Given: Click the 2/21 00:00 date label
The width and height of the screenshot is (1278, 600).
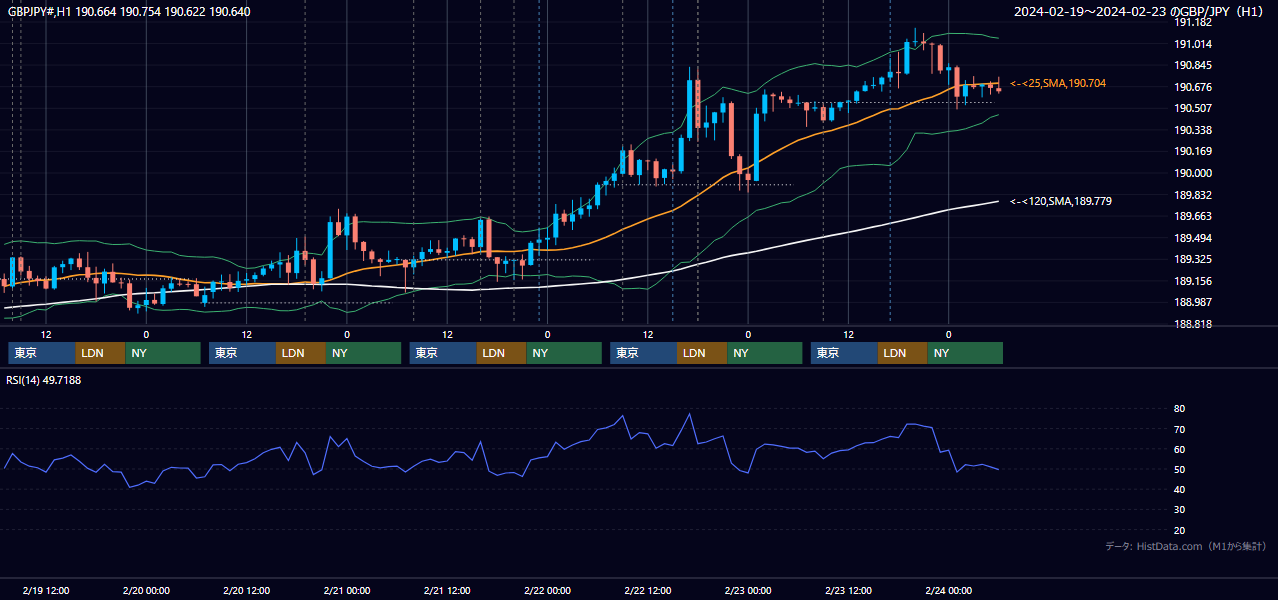Looking at the screenshot, I should pos(347,590).
